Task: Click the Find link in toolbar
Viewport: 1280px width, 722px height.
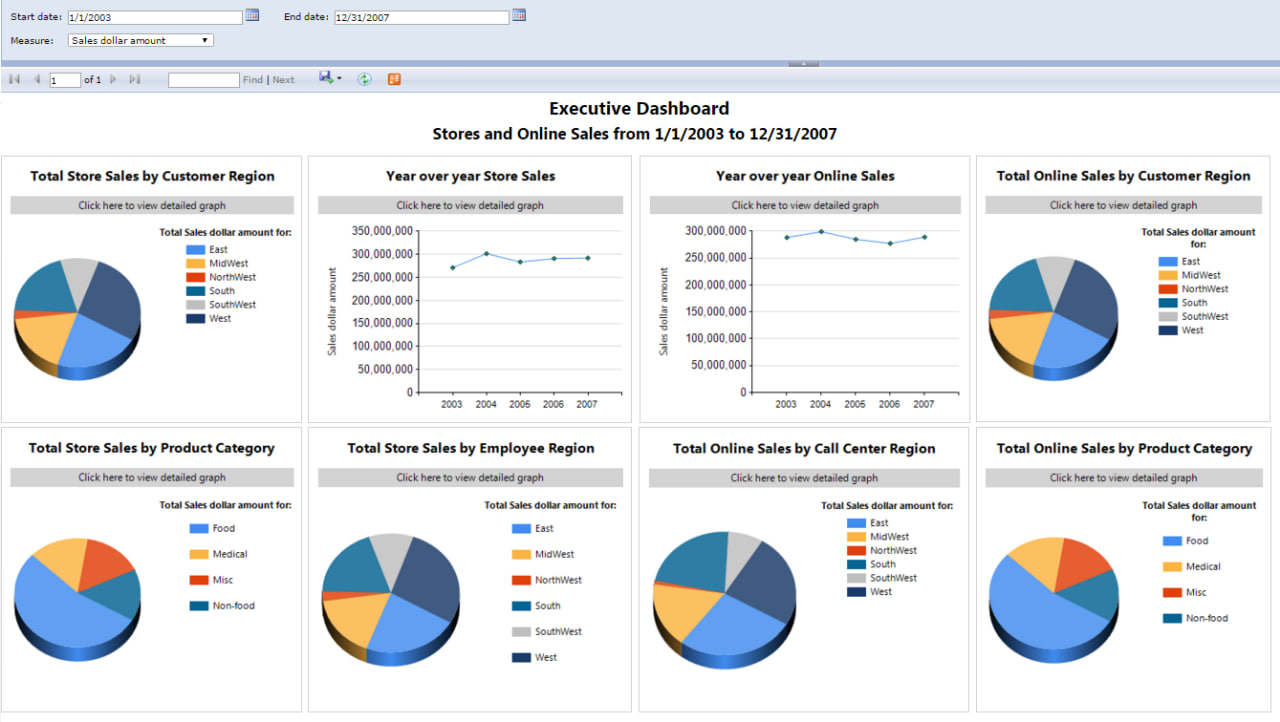Action: point(253,80)
